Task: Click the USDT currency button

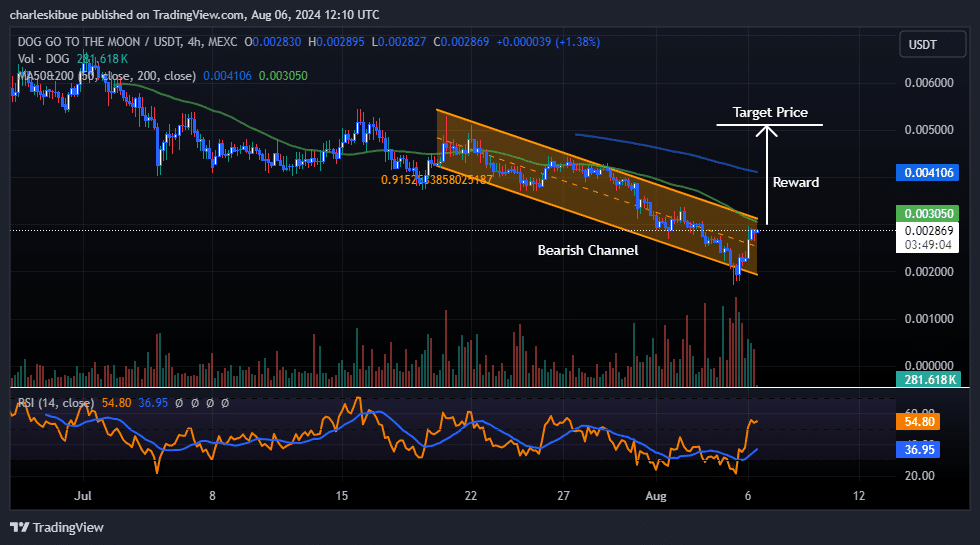Action: (x=932, y=44)
